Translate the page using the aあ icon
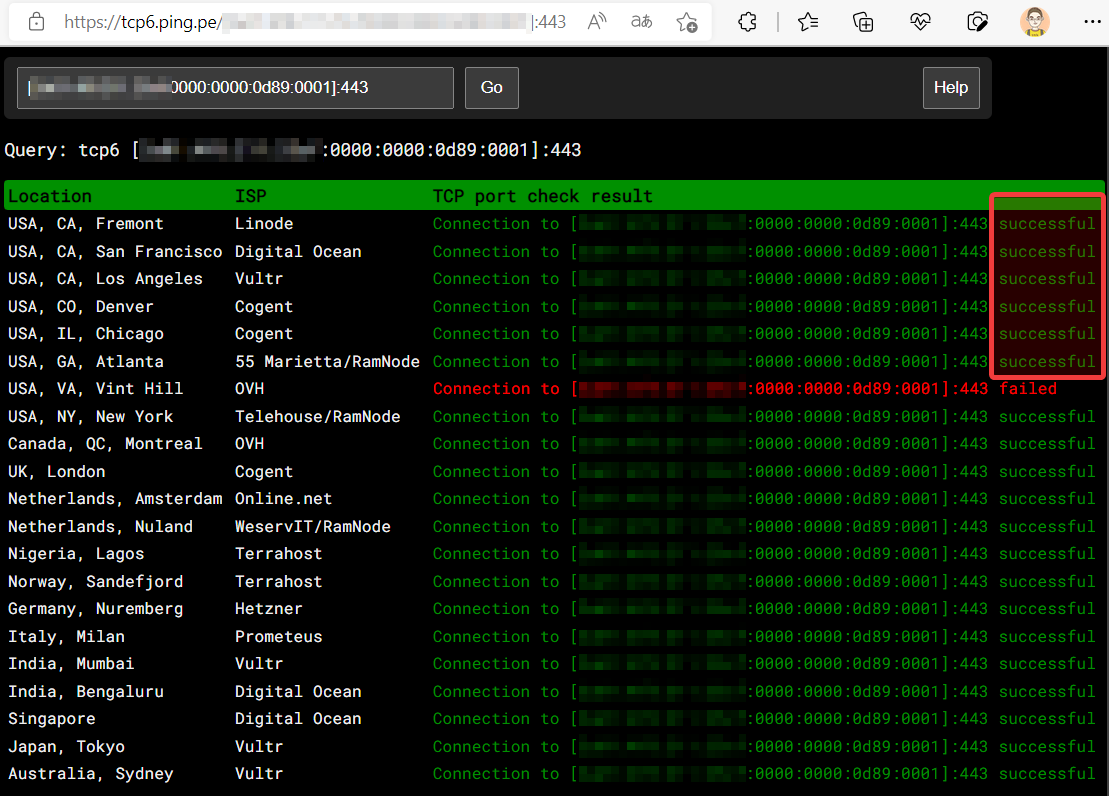 [x=641, y=20]
